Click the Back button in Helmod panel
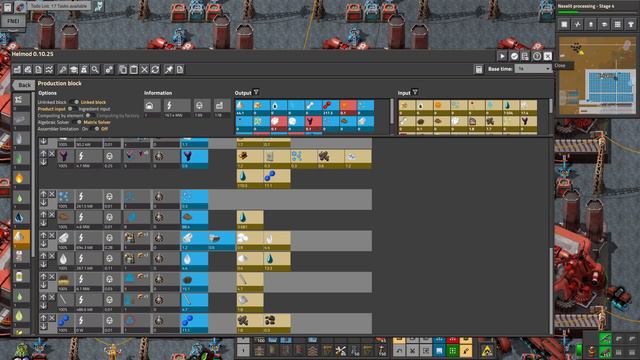 pos(24,85)
